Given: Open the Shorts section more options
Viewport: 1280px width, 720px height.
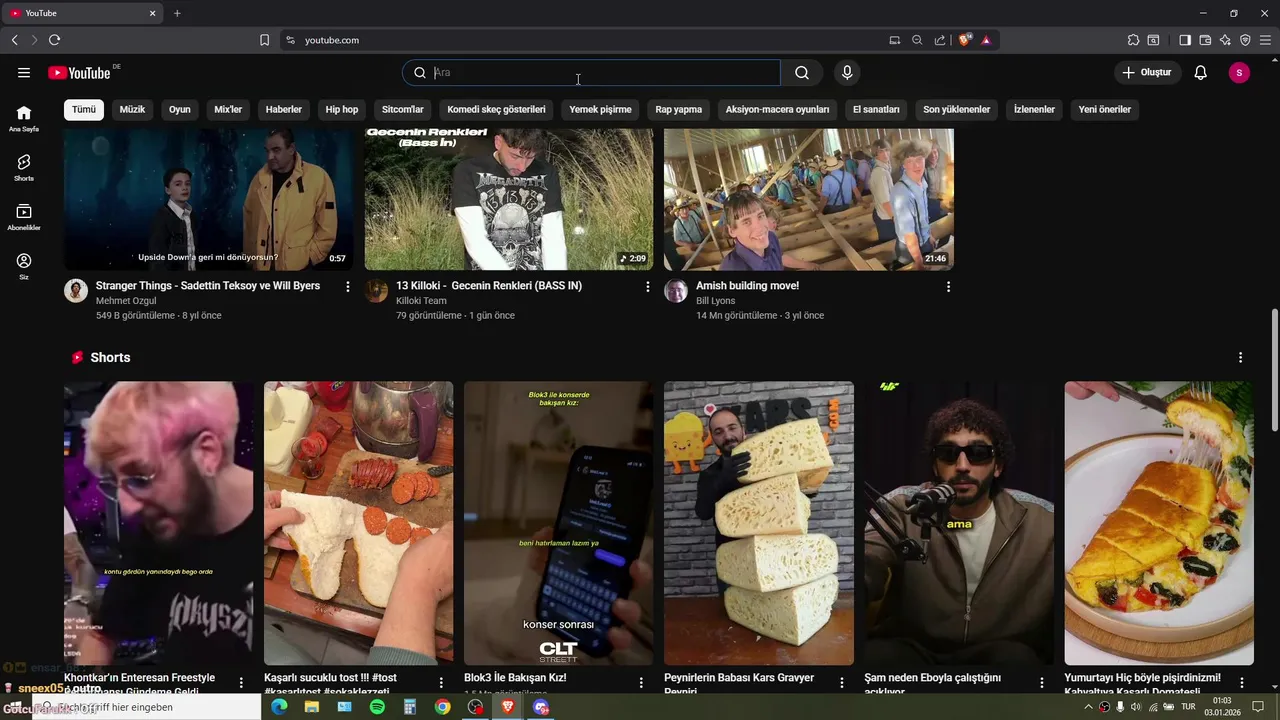Looking at the screenshot, I should click(x=1240, y=357).
